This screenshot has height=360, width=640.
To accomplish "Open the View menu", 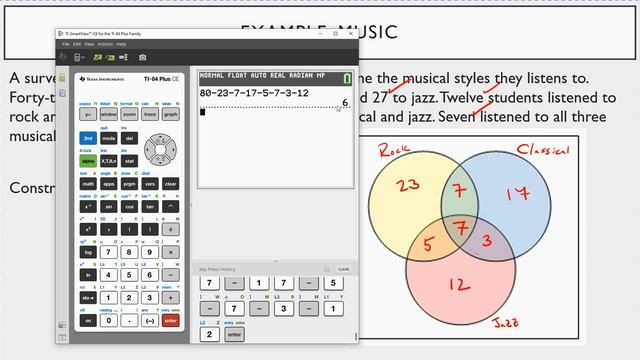I will (x=89, y=44).
